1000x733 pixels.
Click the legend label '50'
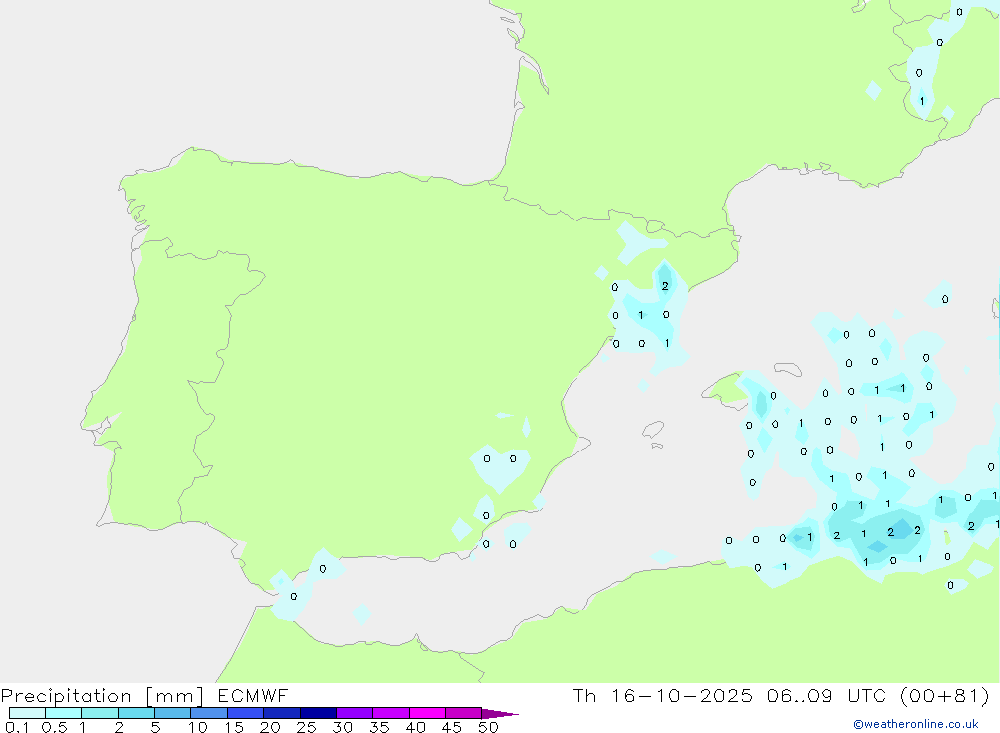pos(489,727)
